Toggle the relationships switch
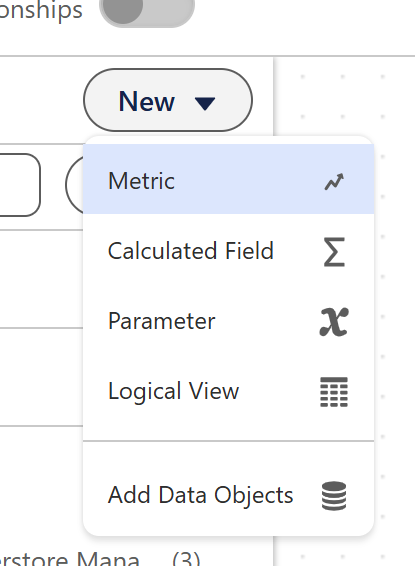Screen dimensions: 415x566 coord(147,9)
